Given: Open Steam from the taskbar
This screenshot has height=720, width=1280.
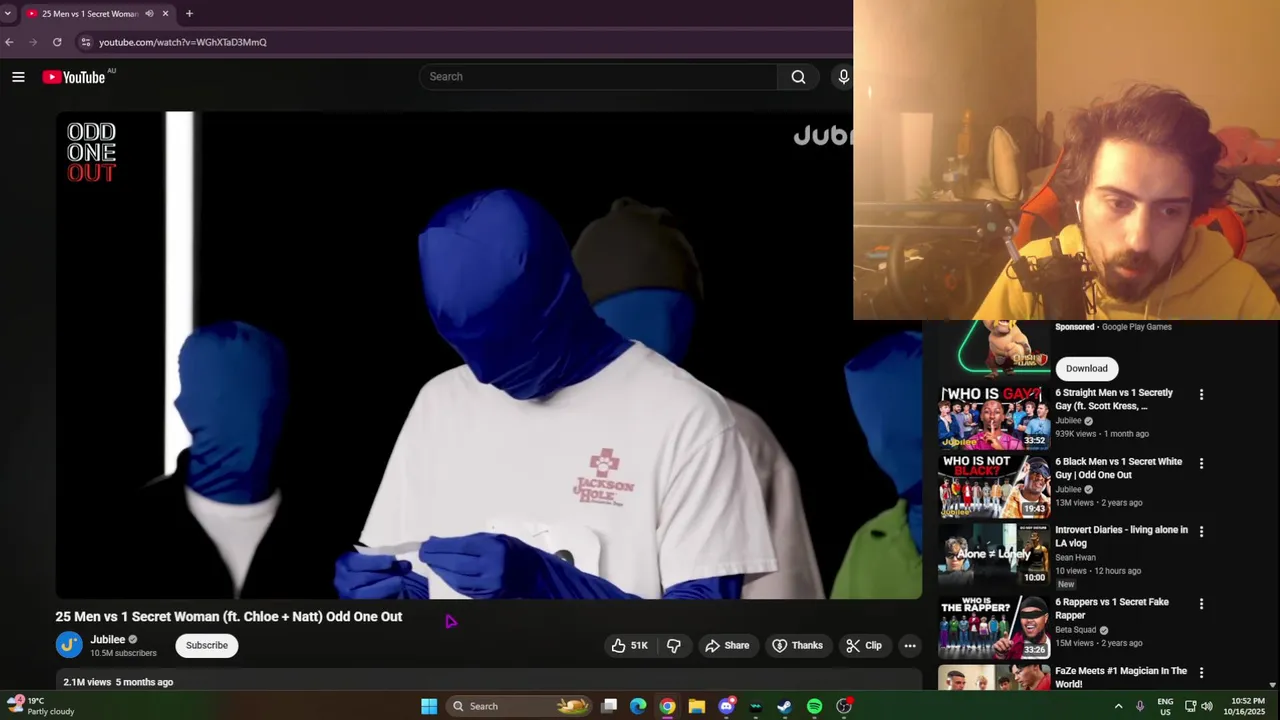Looking at the screenshot, I should [x=785, y=706].
